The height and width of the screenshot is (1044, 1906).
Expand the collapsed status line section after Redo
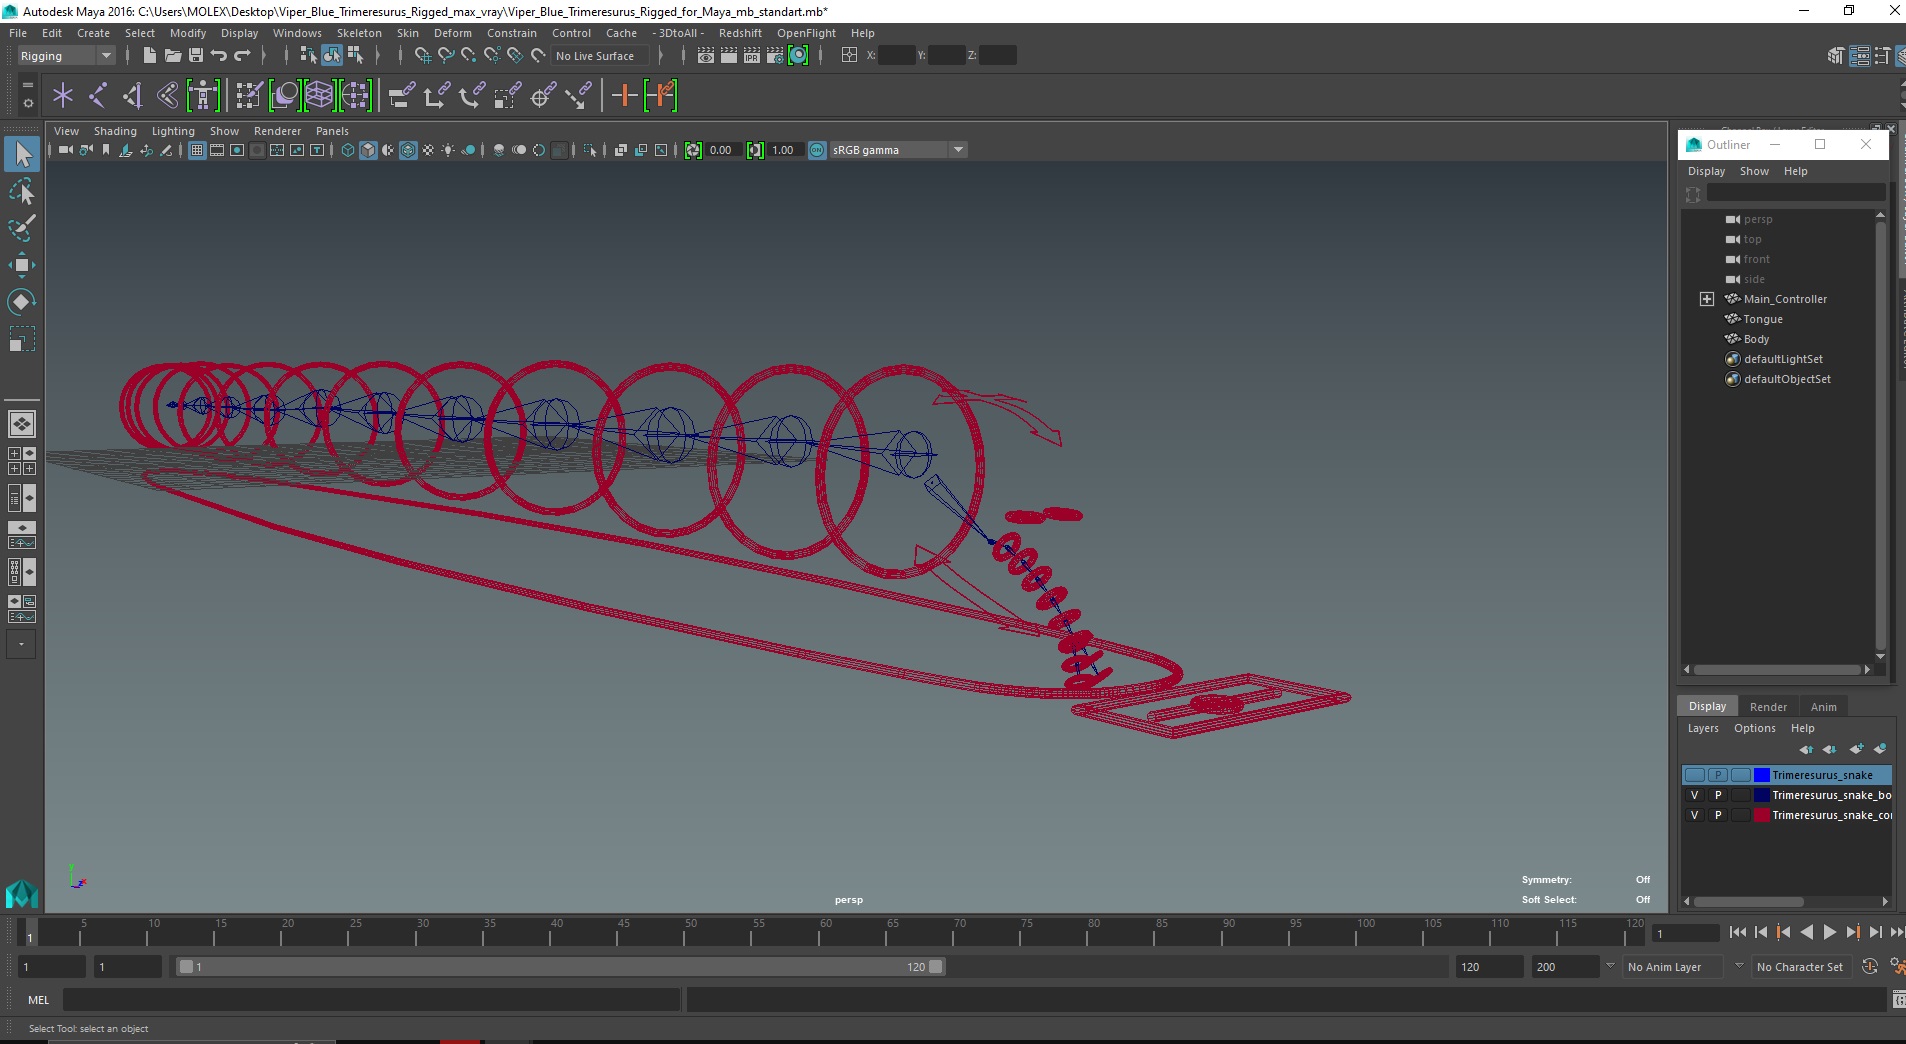[x=264, y=56]
